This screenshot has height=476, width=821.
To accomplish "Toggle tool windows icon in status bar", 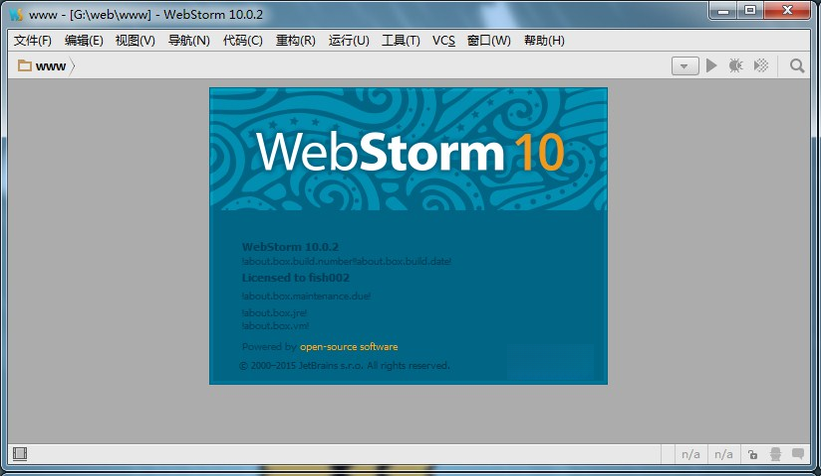I will (20, 453).
